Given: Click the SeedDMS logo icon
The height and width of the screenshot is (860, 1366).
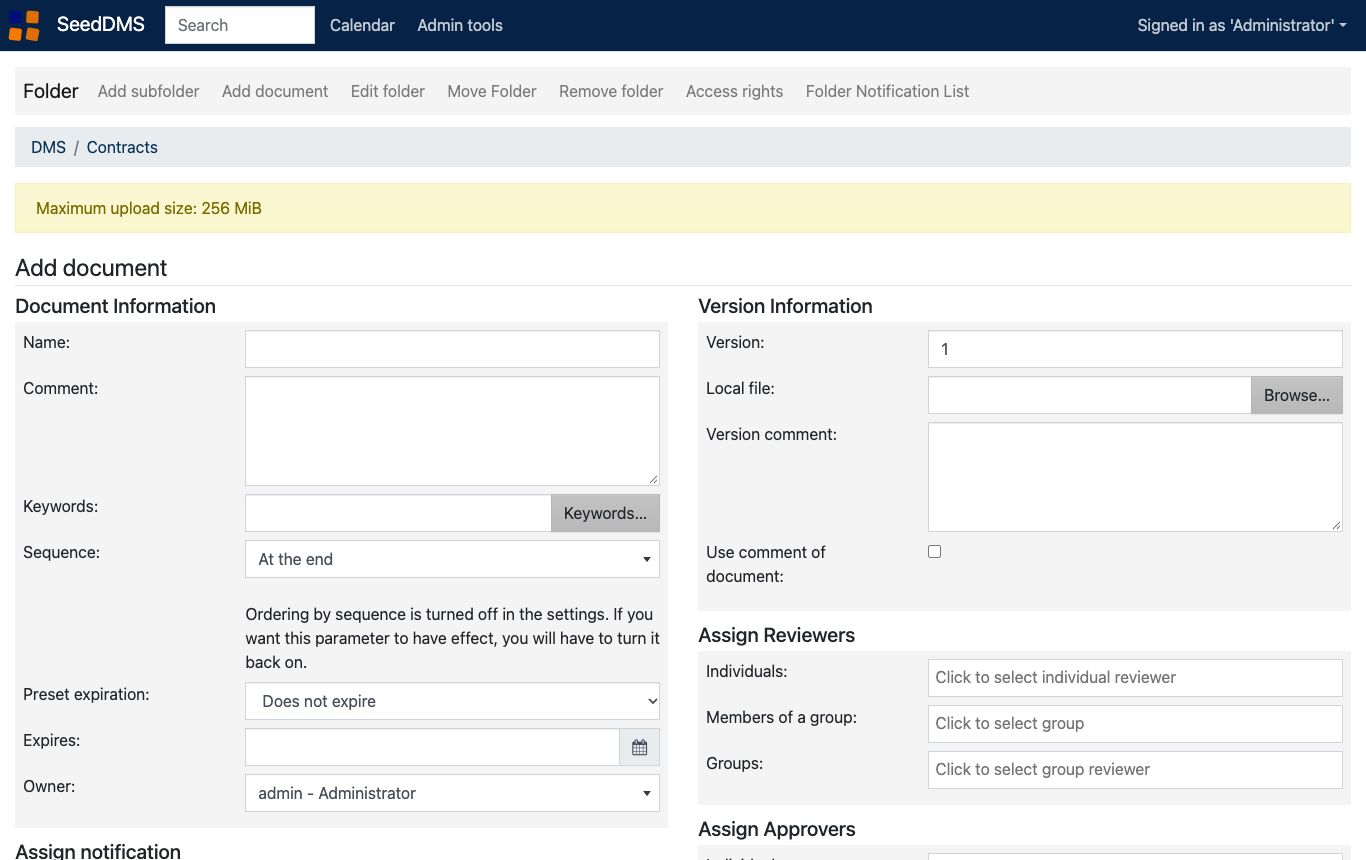Looking at the screenshot, I should click(x=24, y=25).
